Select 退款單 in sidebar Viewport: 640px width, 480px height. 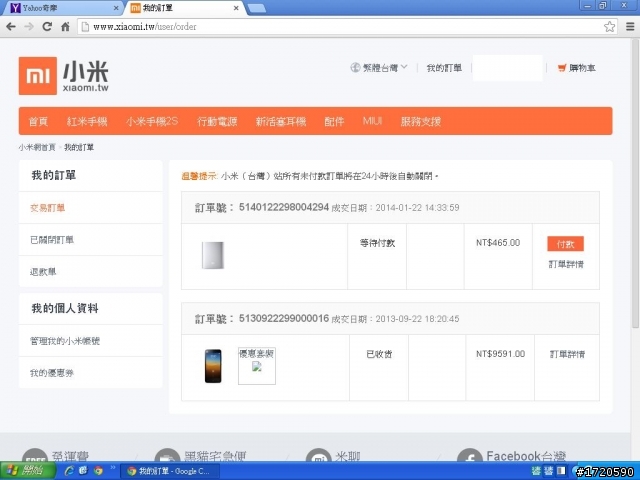click(x=43, y=272)
